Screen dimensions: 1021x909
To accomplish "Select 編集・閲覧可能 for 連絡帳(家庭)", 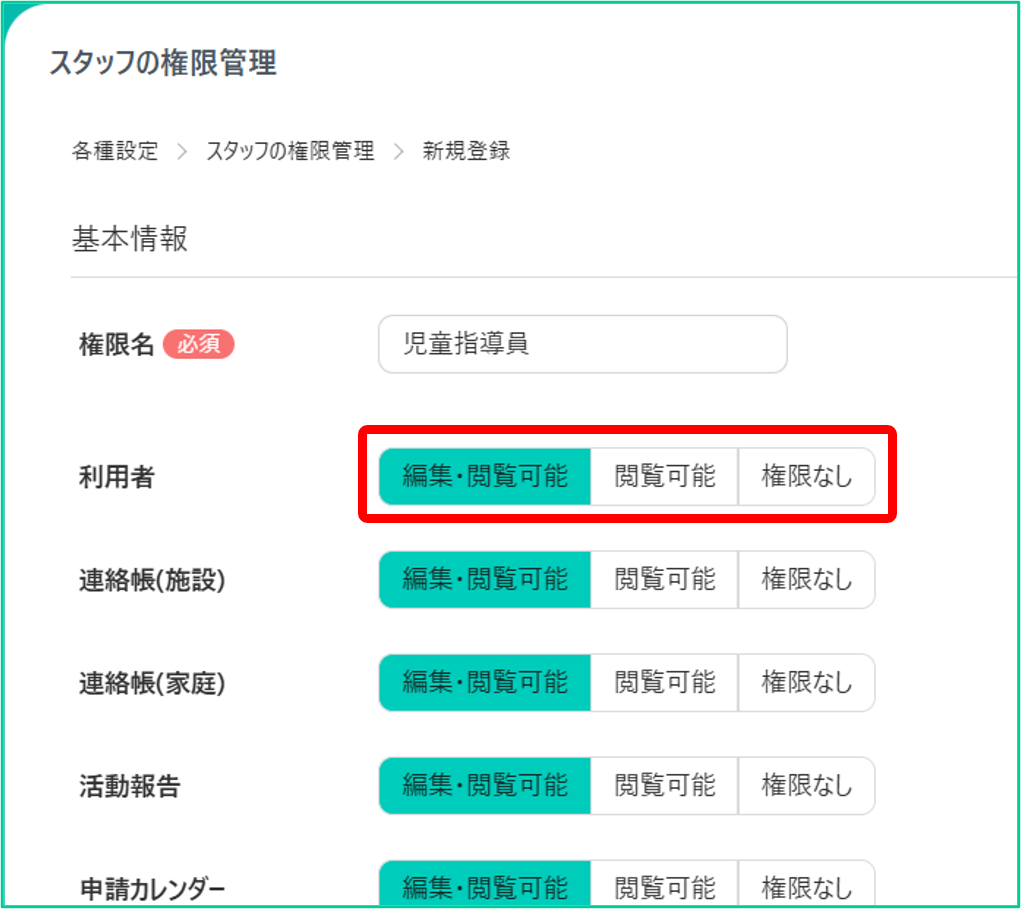I will pyautogui.click(x=485, y=683).
